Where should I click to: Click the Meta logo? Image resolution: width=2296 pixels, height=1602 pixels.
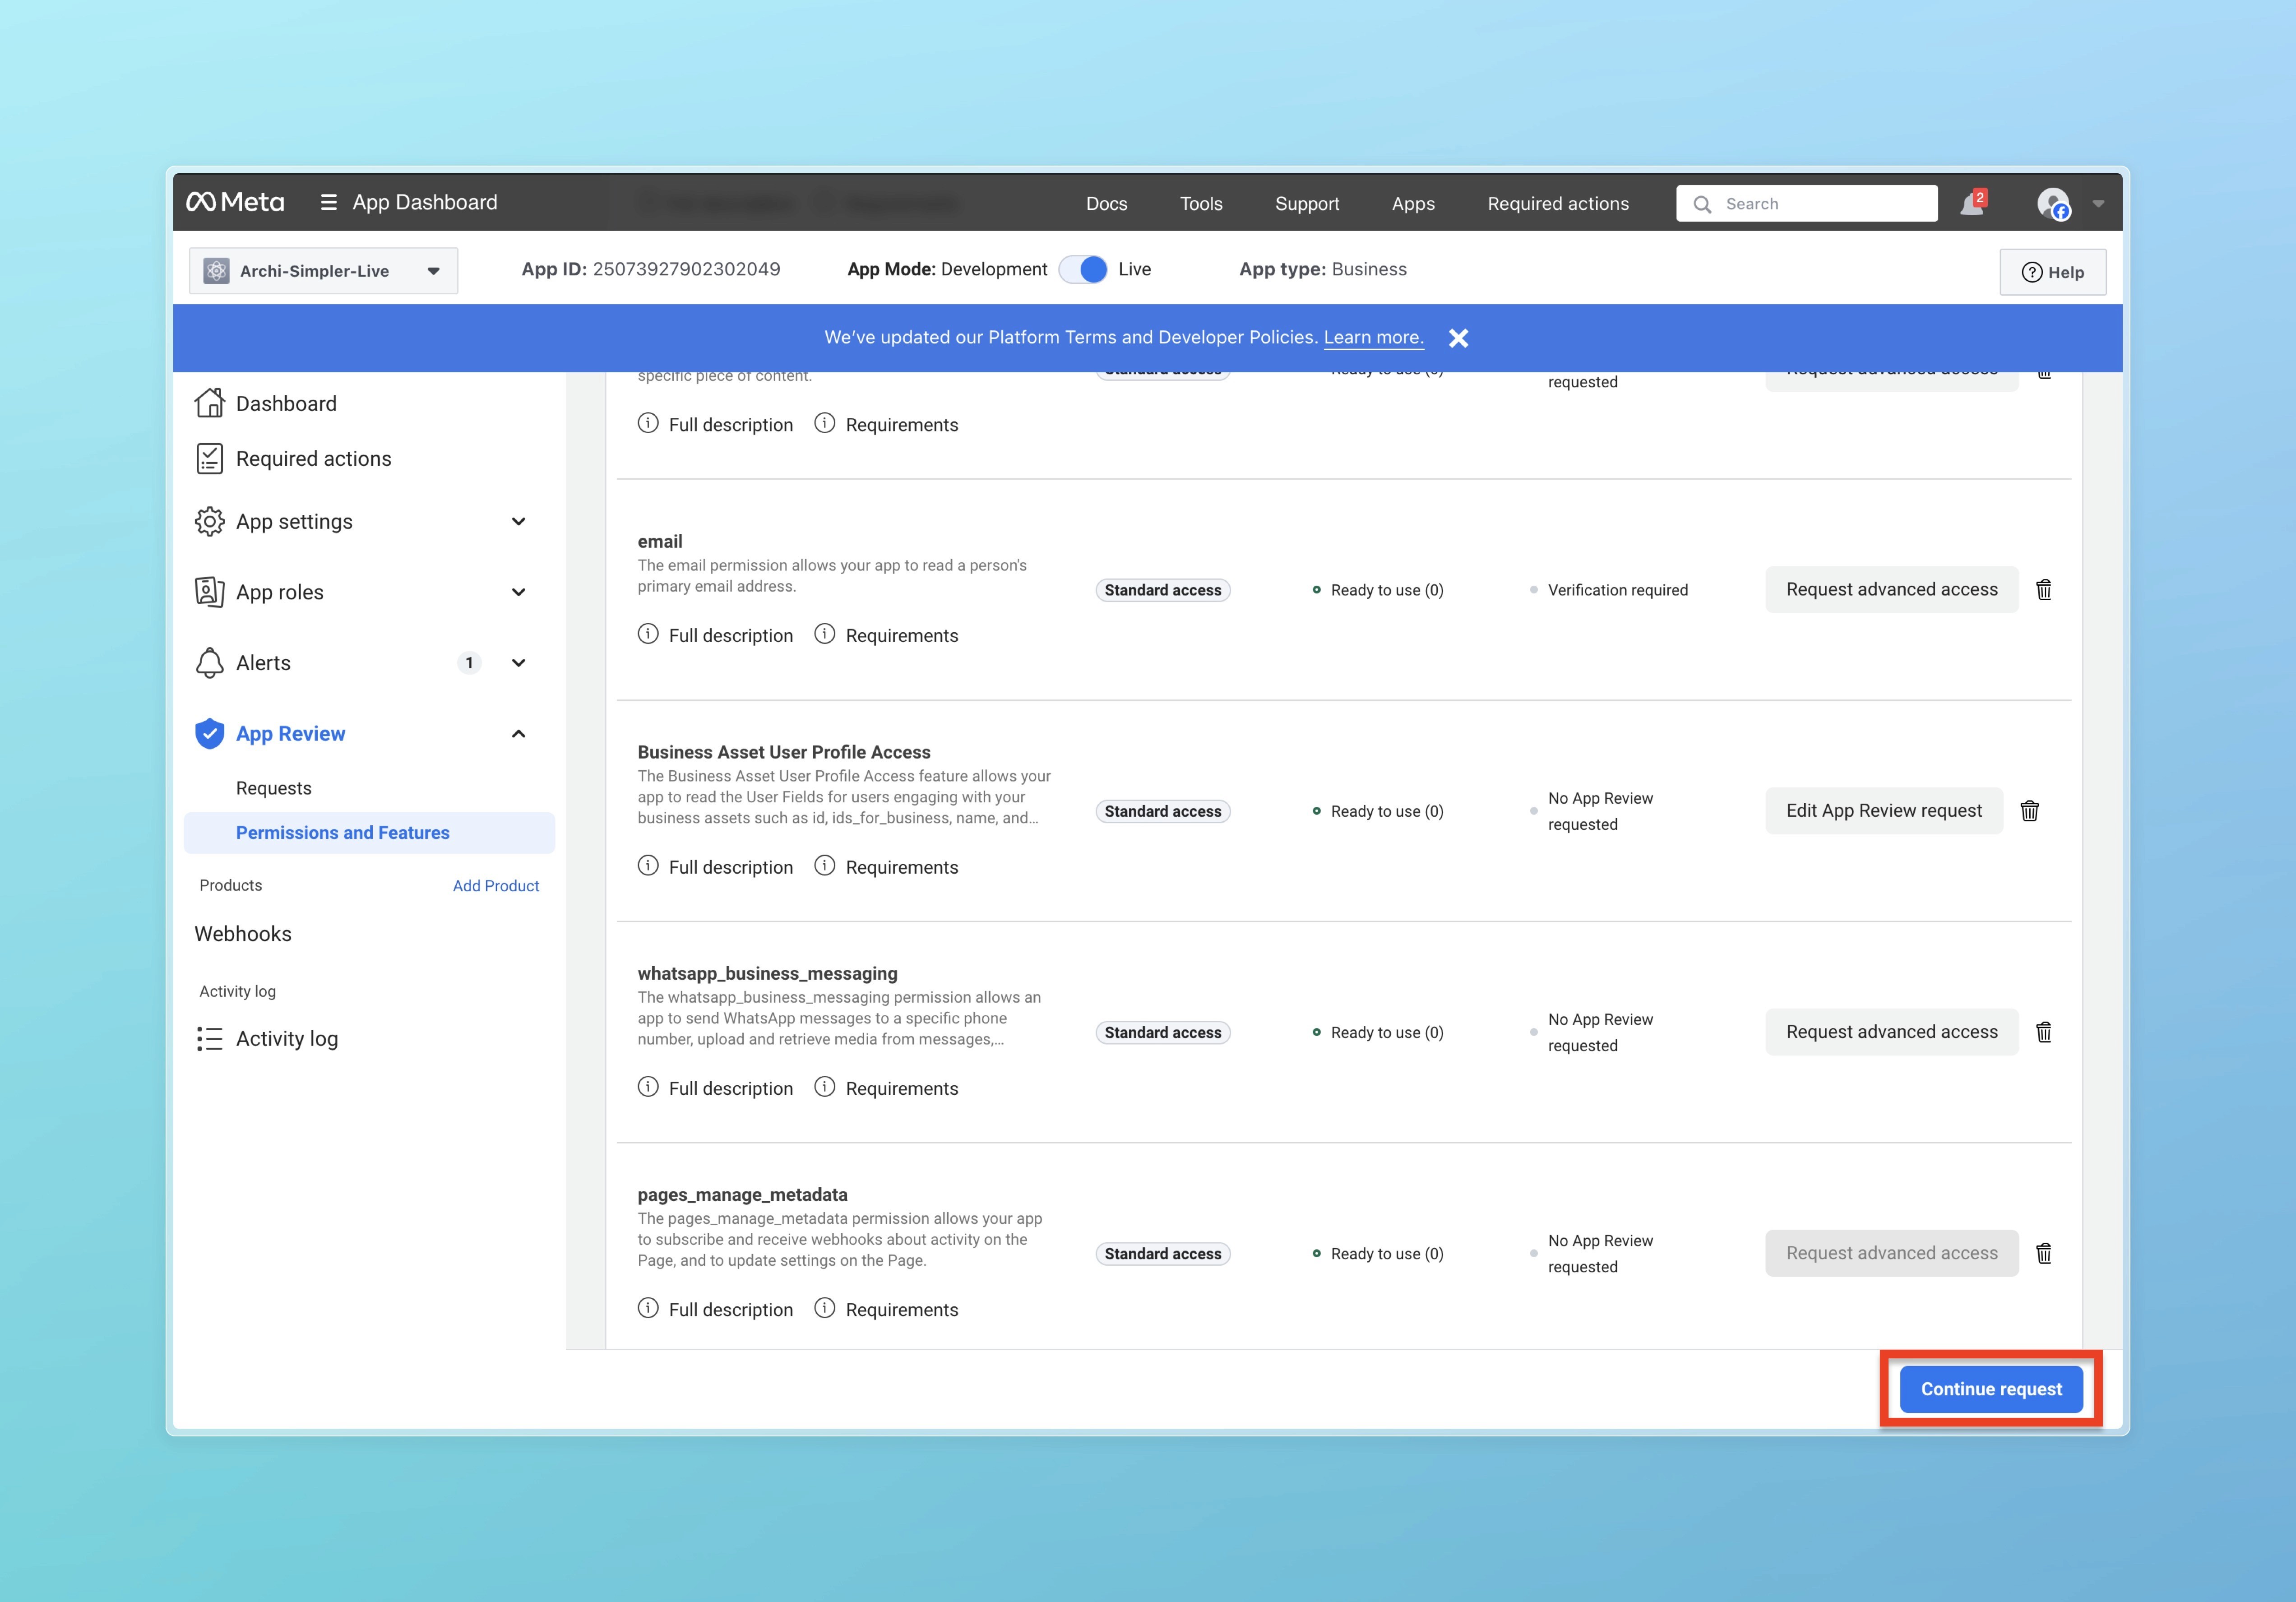[235, 202]
